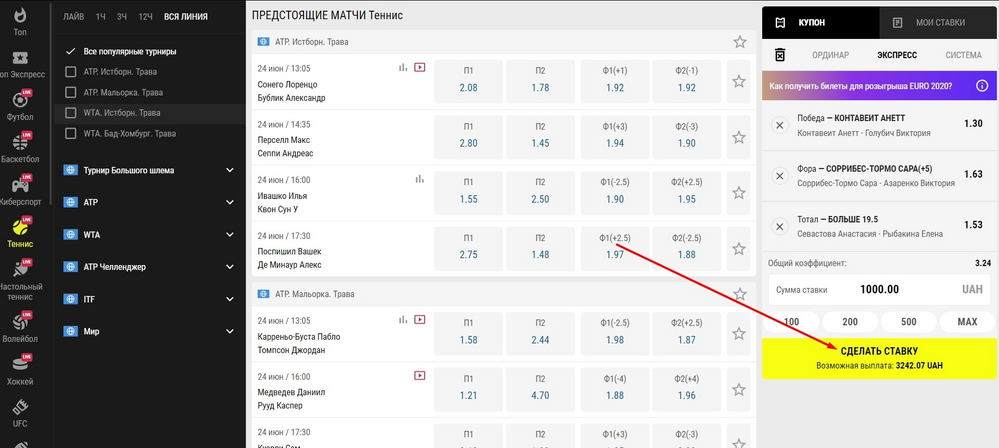Viewport: 999px width, 448px height.
Task: Expand 'Турнир Большого шлема' category
Action: 229,170
